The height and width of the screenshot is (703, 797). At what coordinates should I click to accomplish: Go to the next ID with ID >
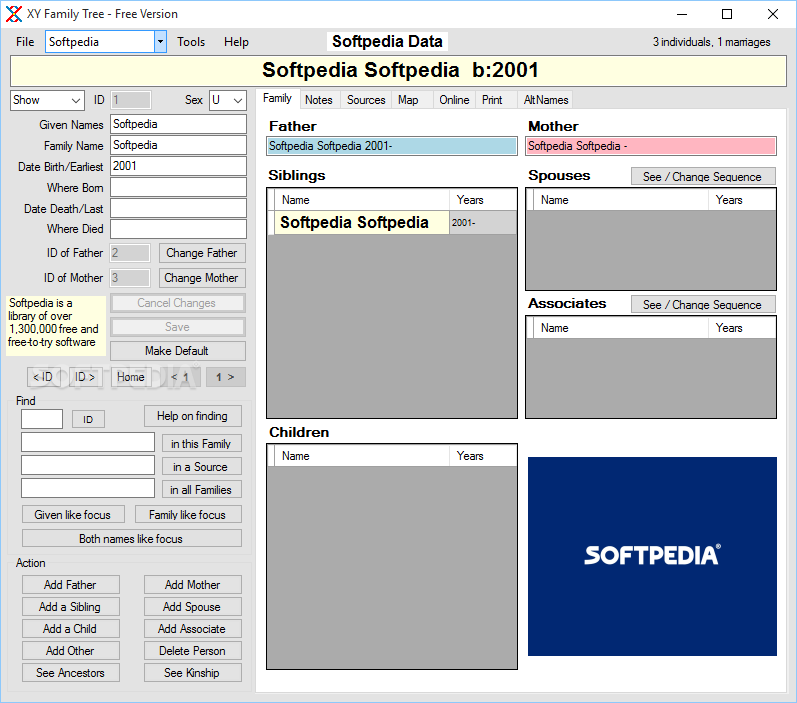[x=85, y=377]
